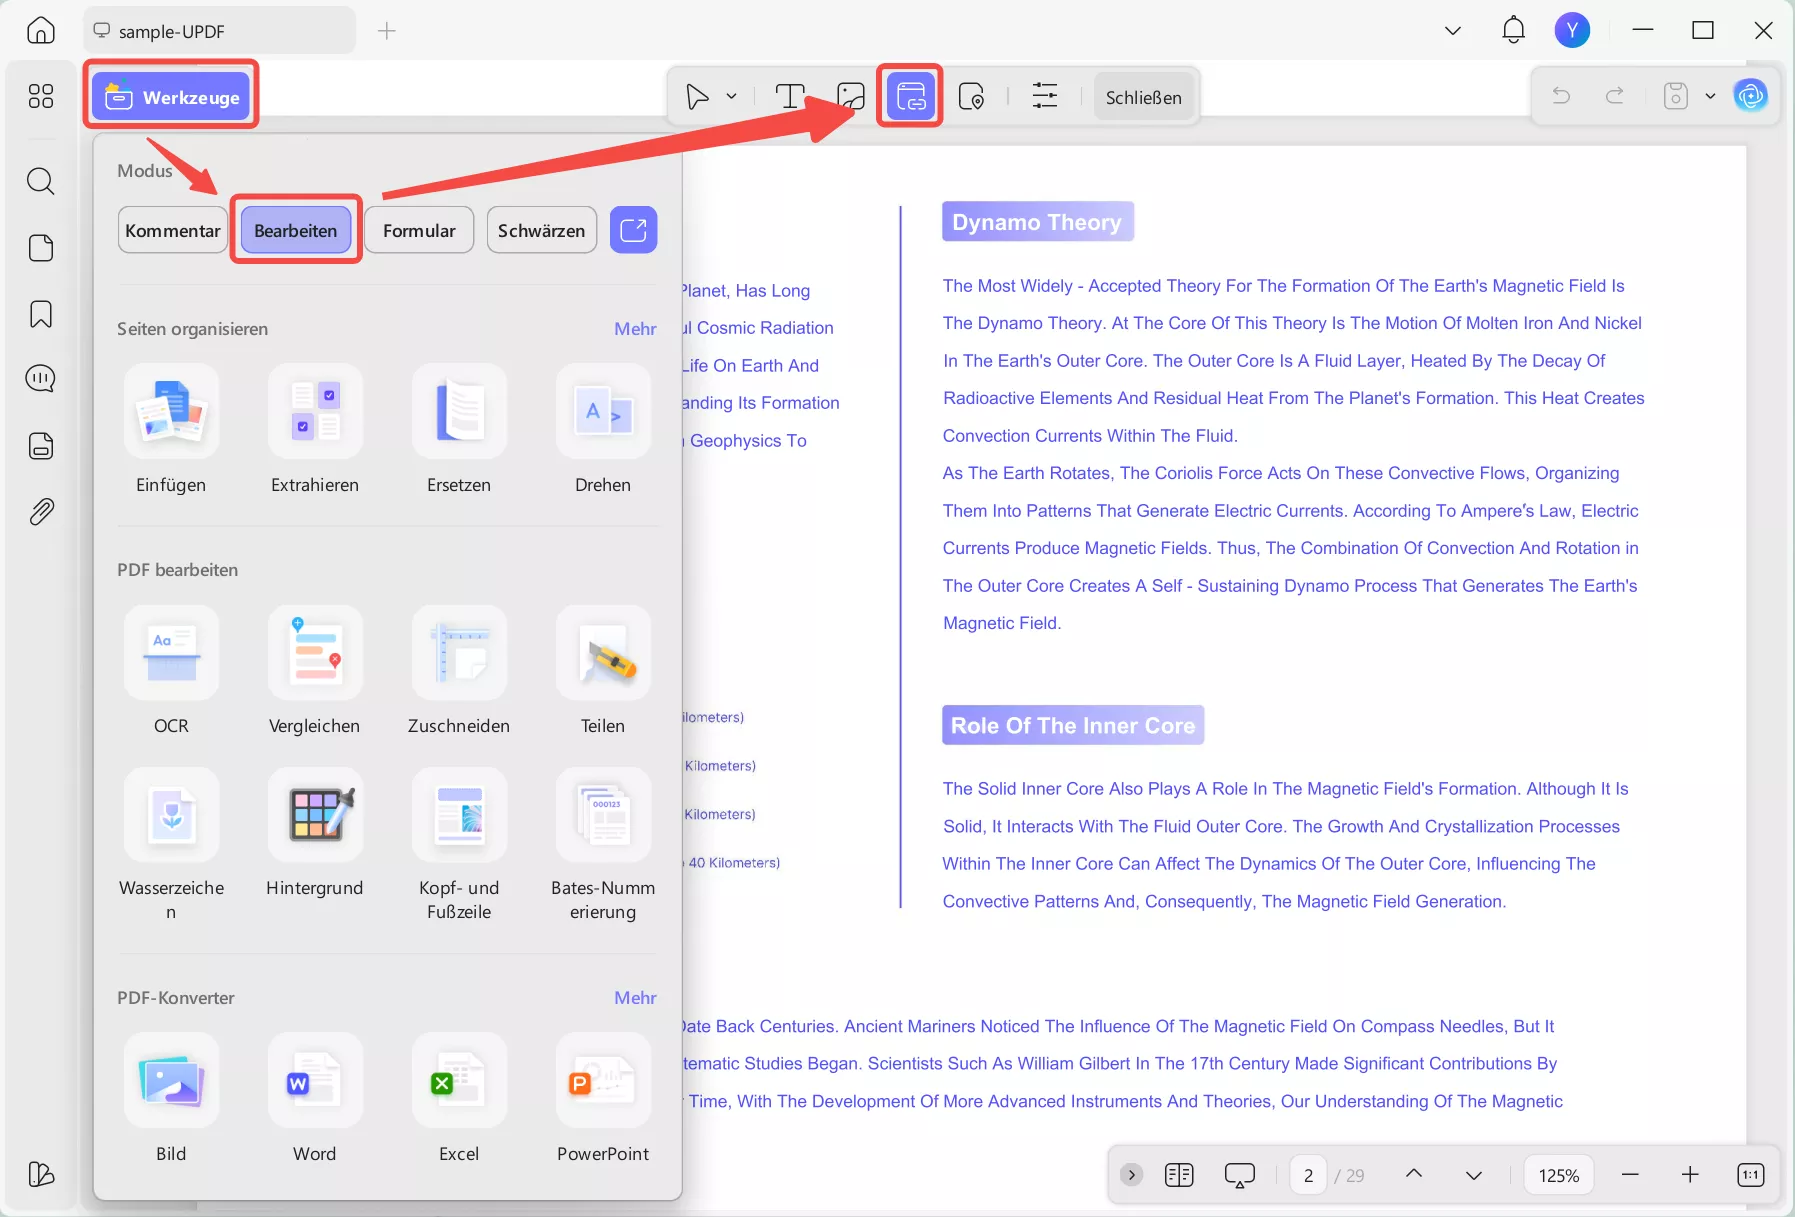Click Mehr next to PDF-Konverter
This screenshot has width=1795, height=1217.
(x=635, y=998)
